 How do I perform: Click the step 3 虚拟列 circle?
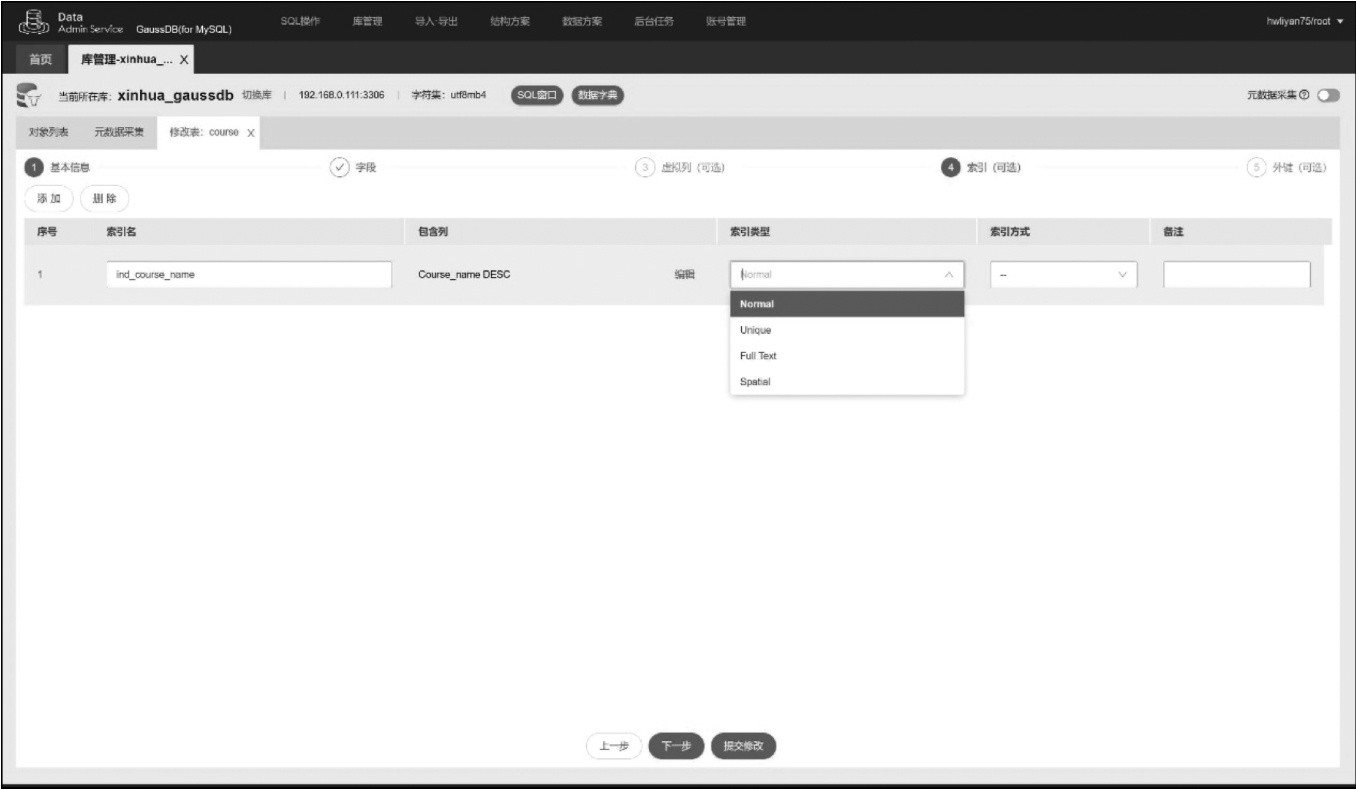point(645,166)
